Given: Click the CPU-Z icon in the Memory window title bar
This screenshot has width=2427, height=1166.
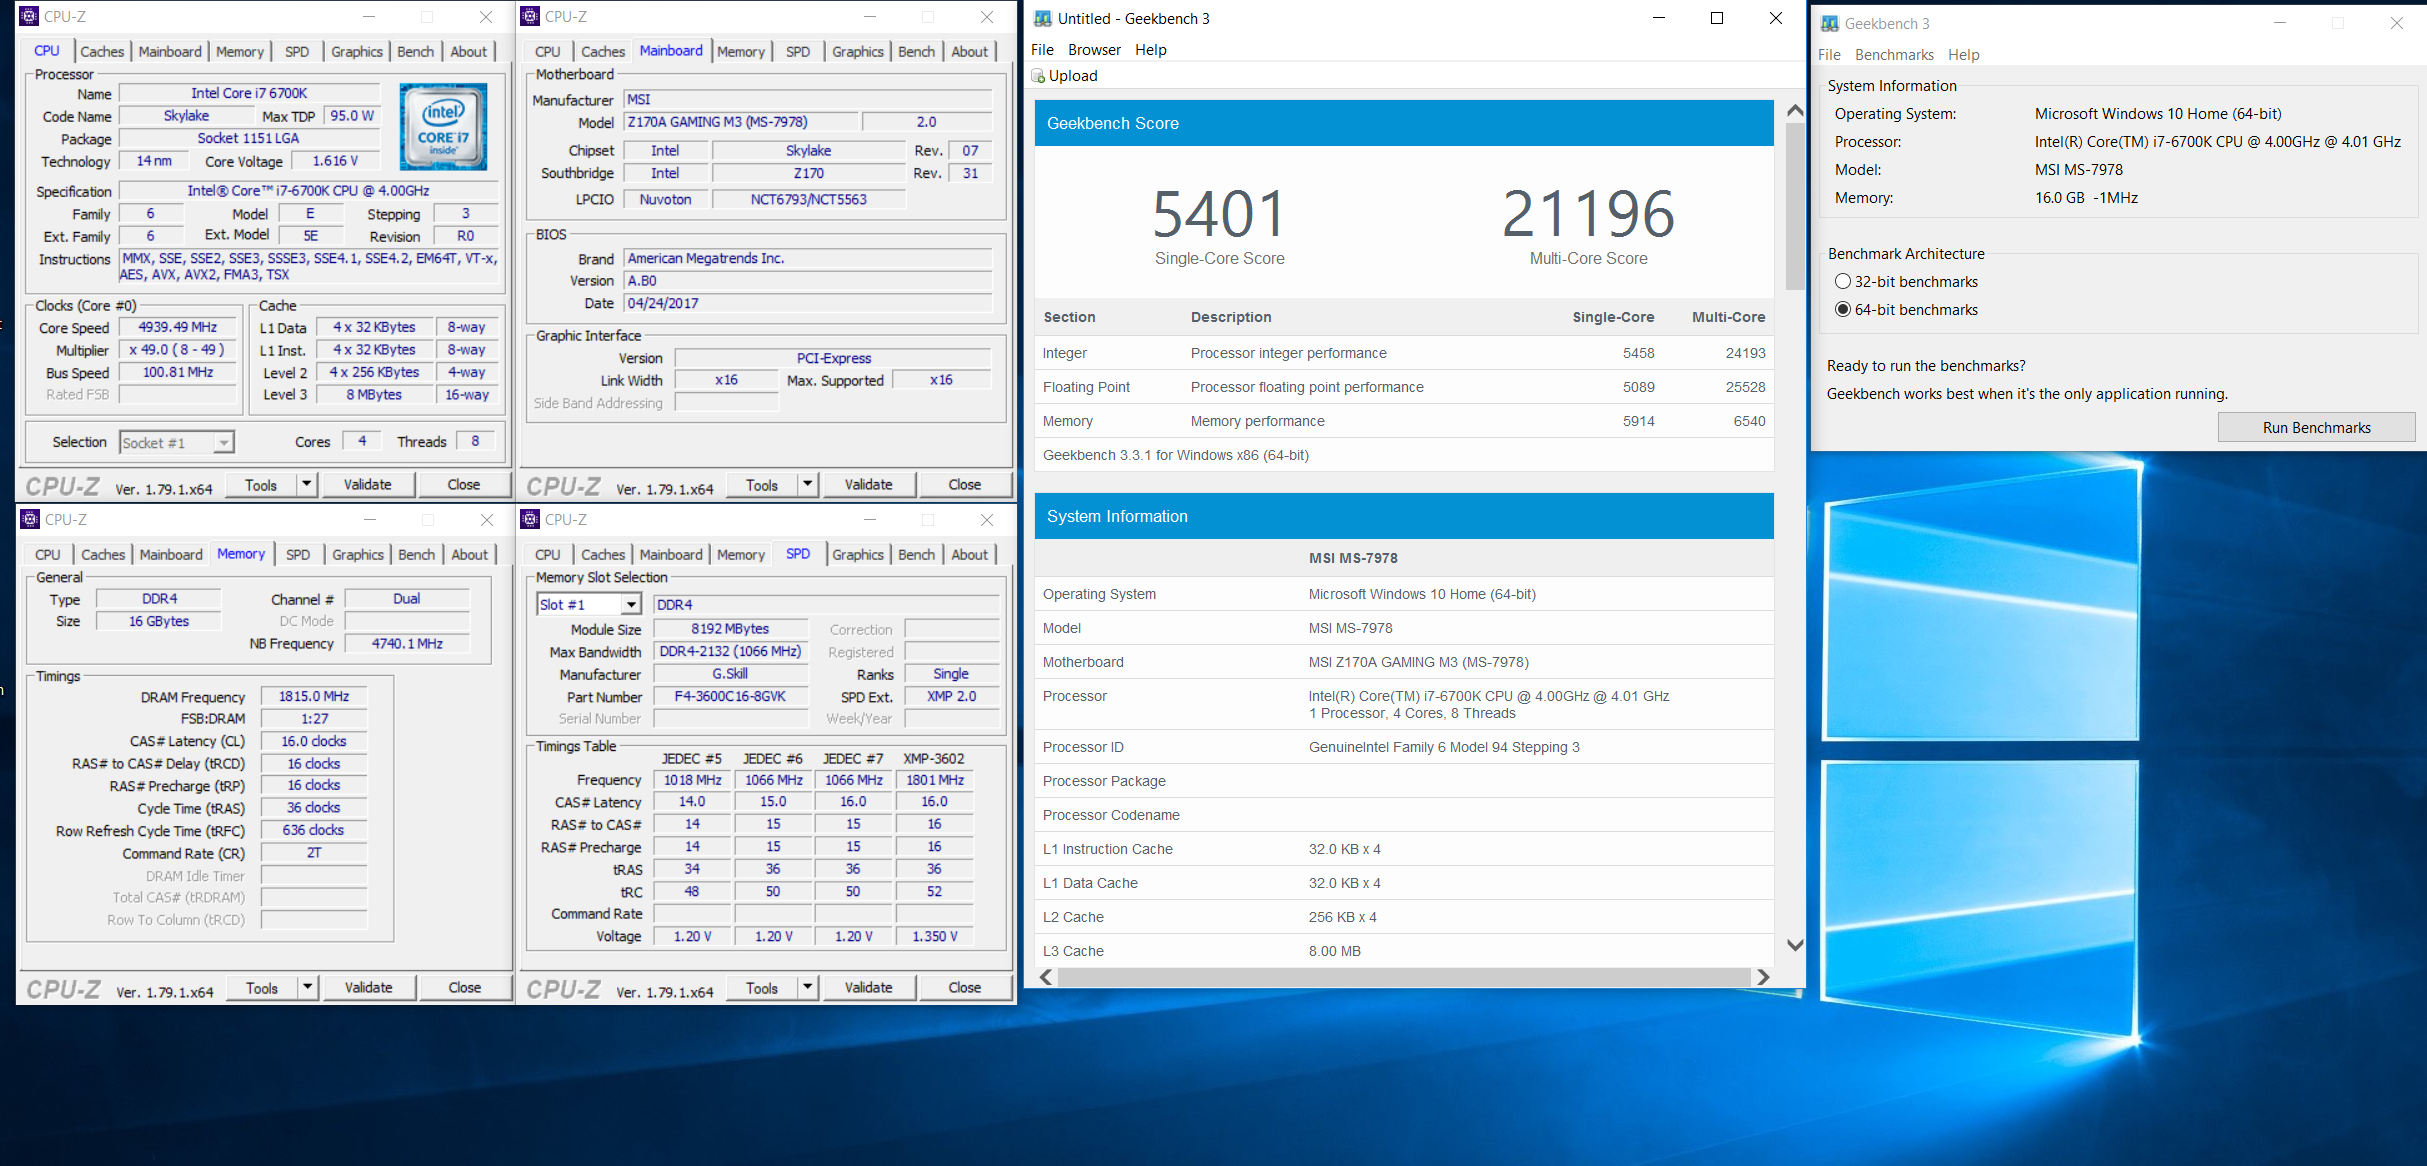Looking at the screenshot, I should [30, 519].
